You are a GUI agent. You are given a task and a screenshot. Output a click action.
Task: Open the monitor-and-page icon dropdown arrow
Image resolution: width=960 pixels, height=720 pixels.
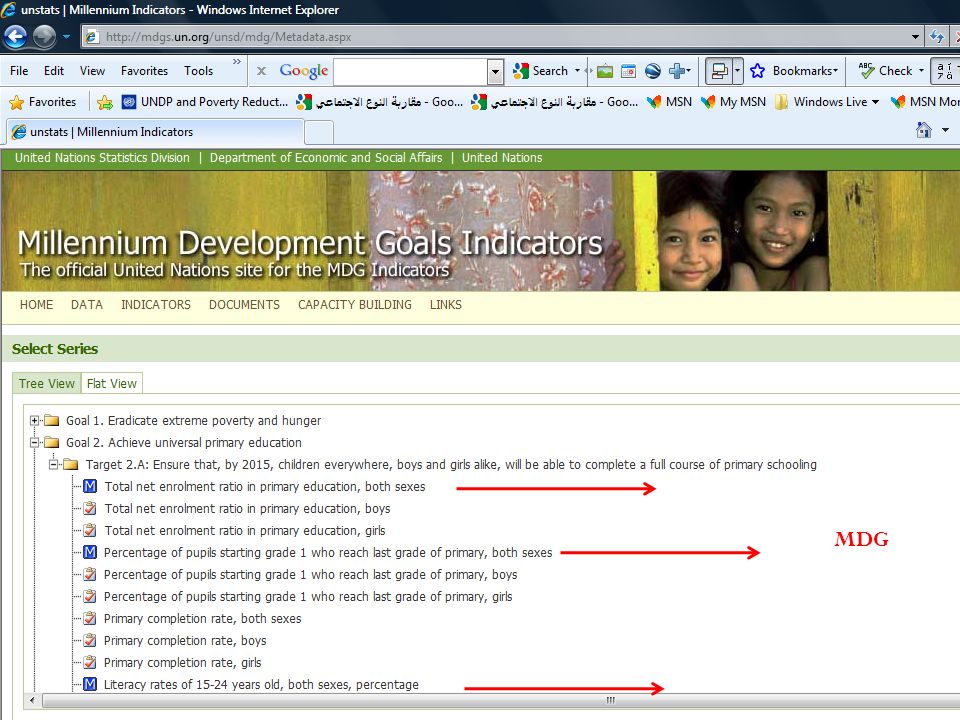[x=737, y=71]
